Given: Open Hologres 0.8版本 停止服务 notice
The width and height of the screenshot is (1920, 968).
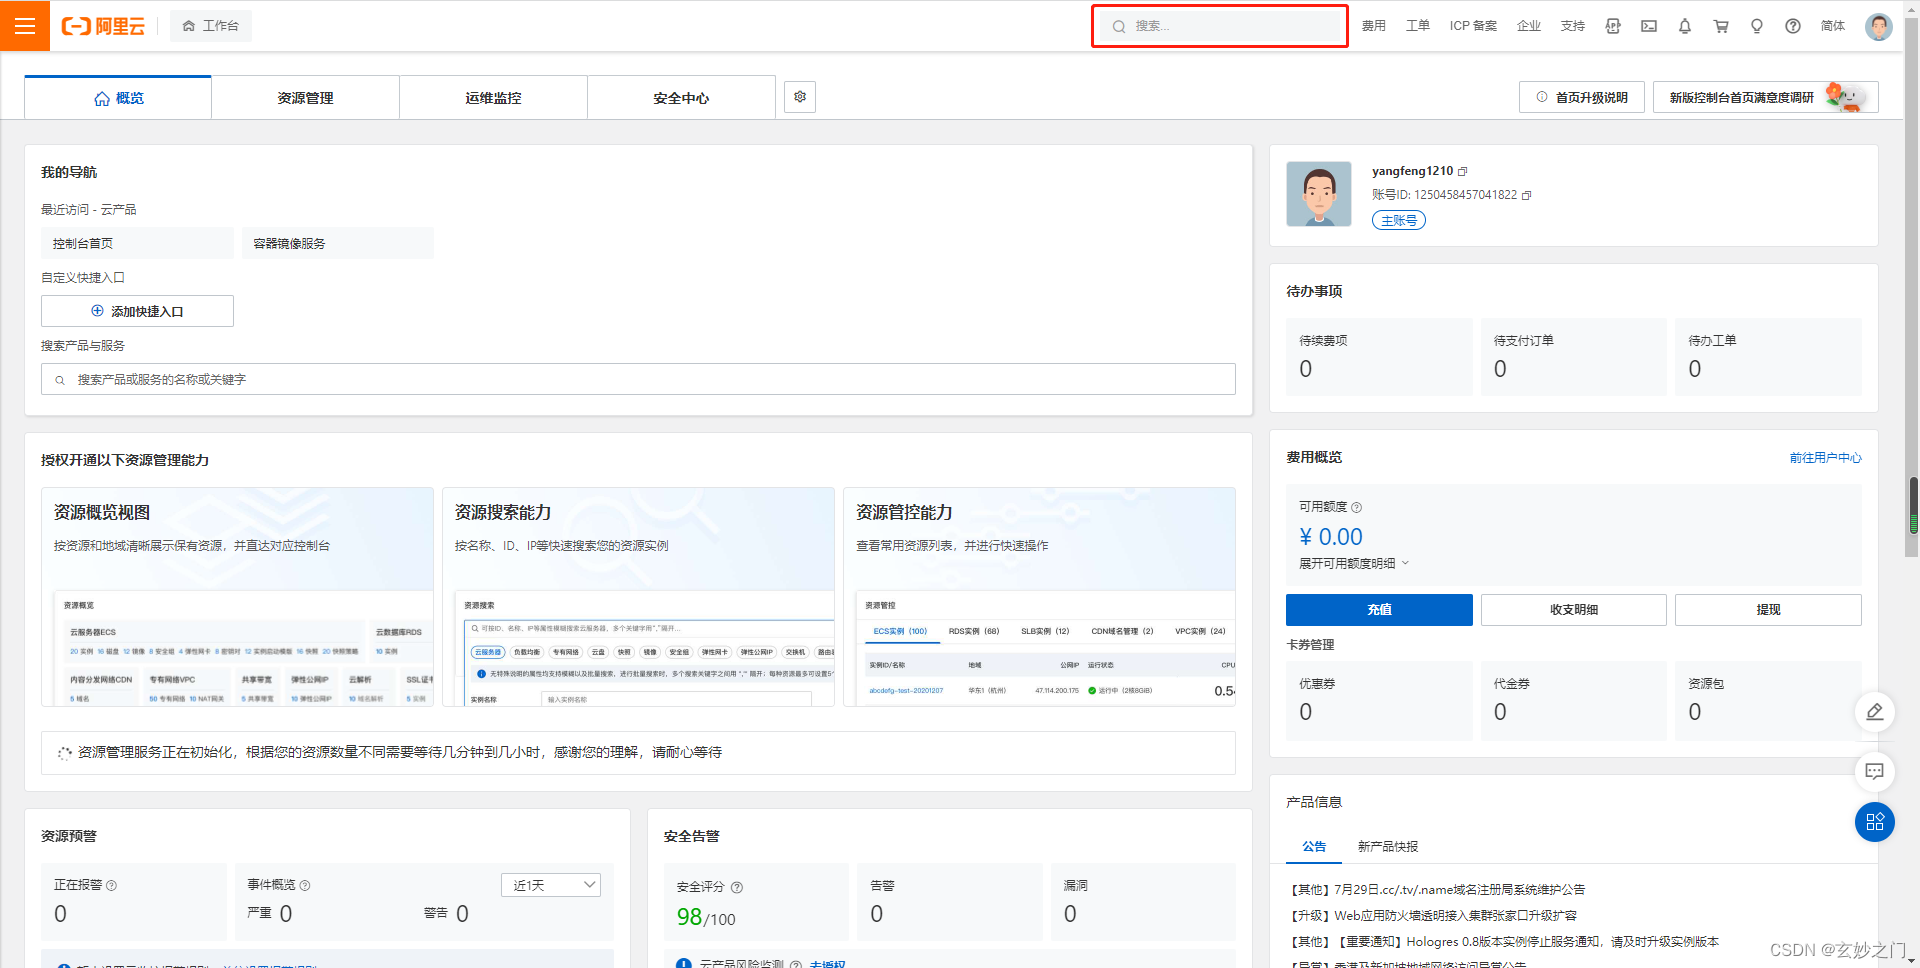Looking at the screenshot, I should point(1504,942).
